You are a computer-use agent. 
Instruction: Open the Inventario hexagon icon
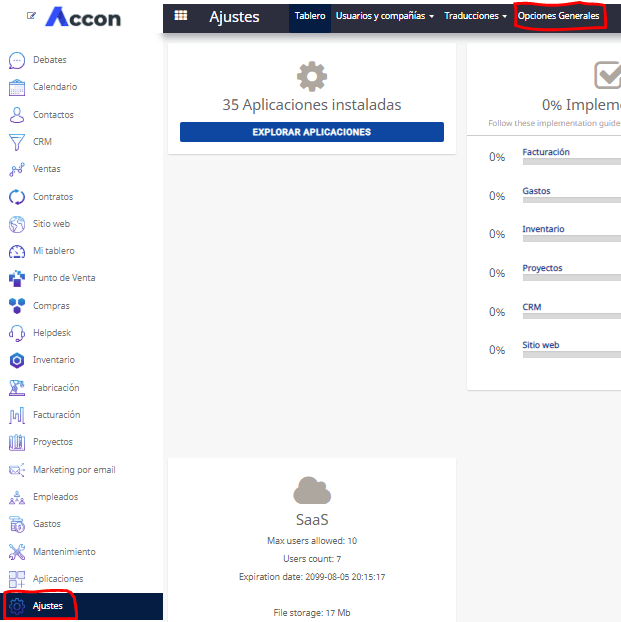17,360
